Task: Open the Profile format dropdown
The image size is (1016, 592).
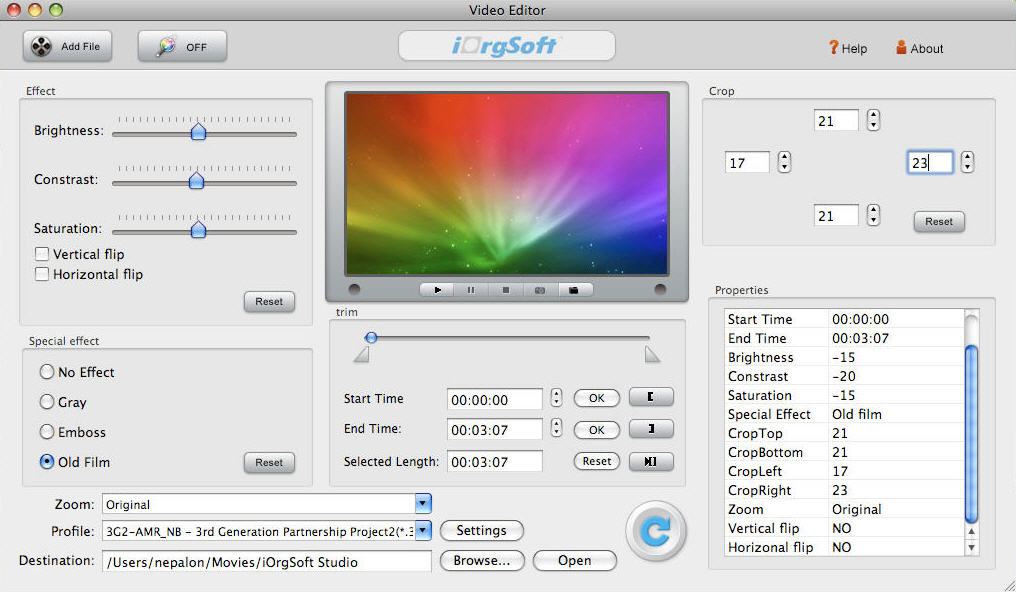Action: coord(422,531)
